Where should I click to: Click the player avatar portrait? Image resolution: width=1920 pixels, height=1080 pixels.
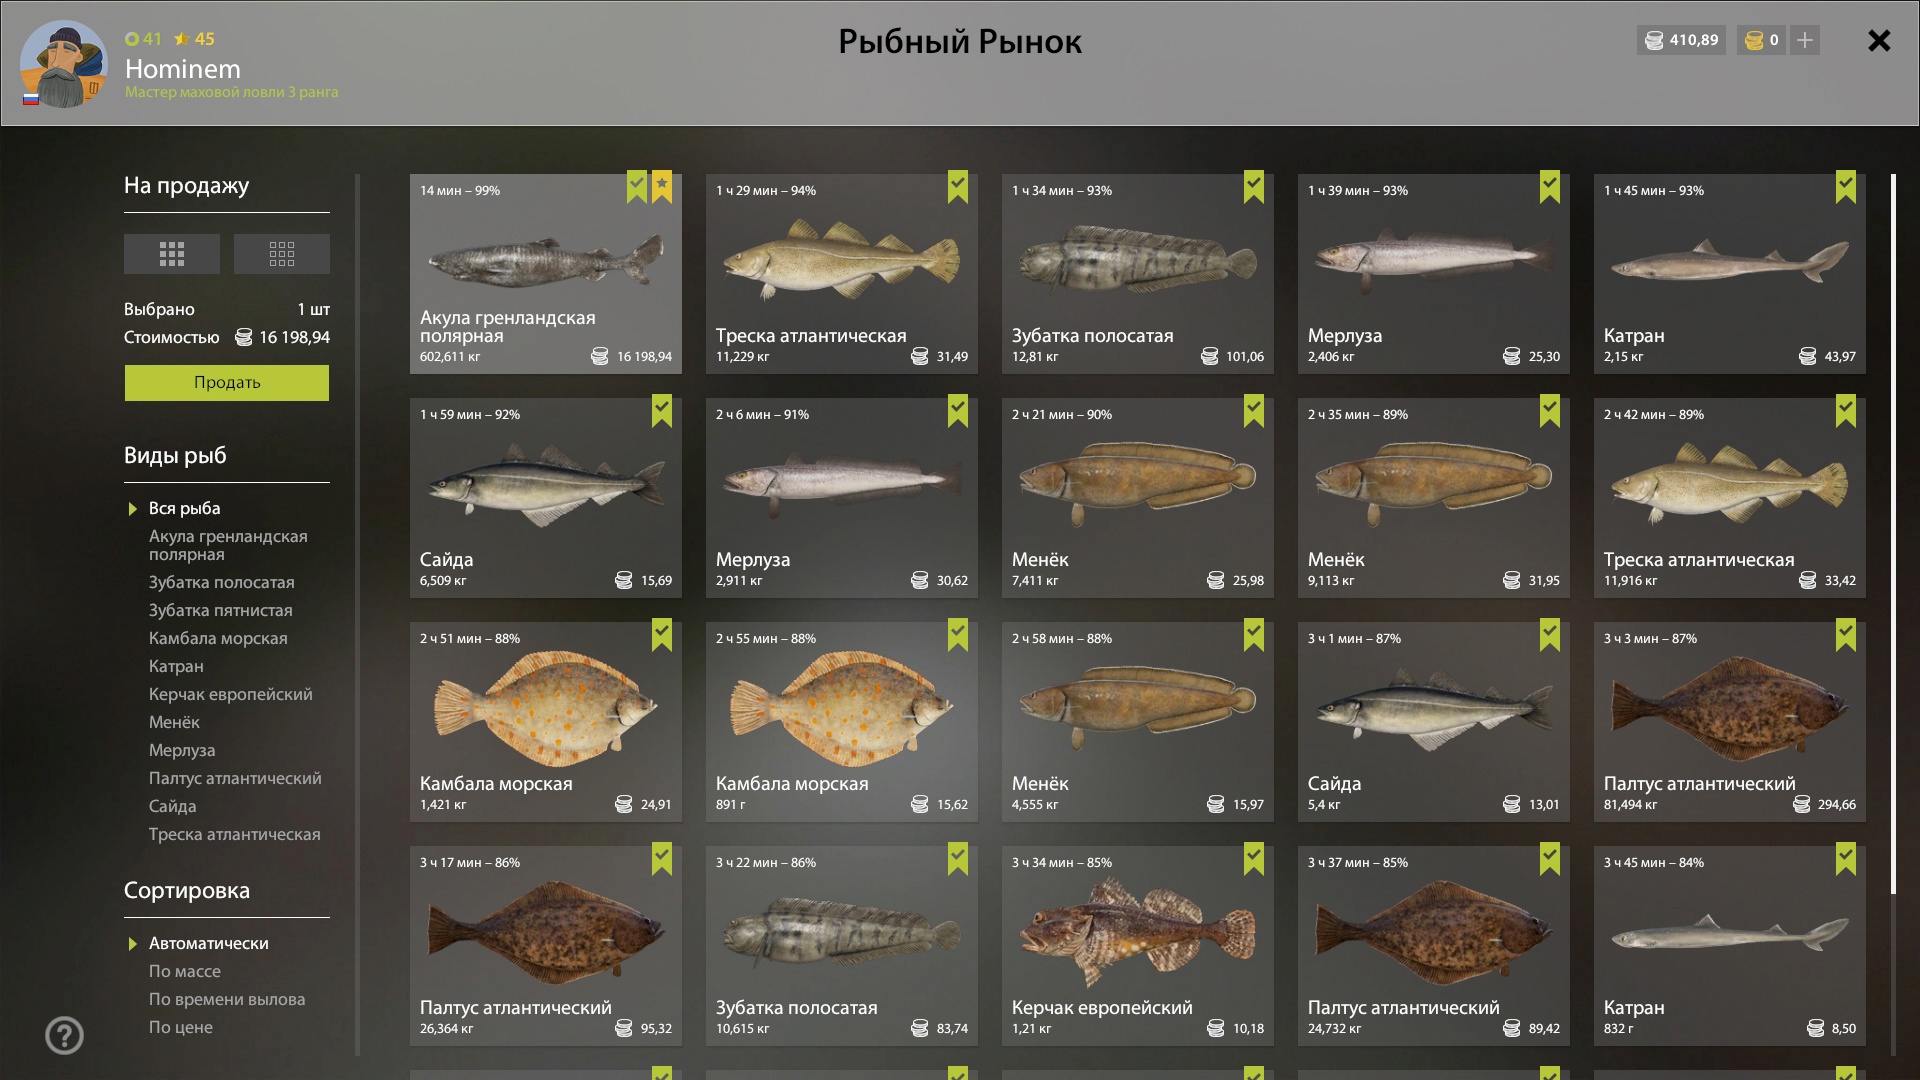point(63,64)
